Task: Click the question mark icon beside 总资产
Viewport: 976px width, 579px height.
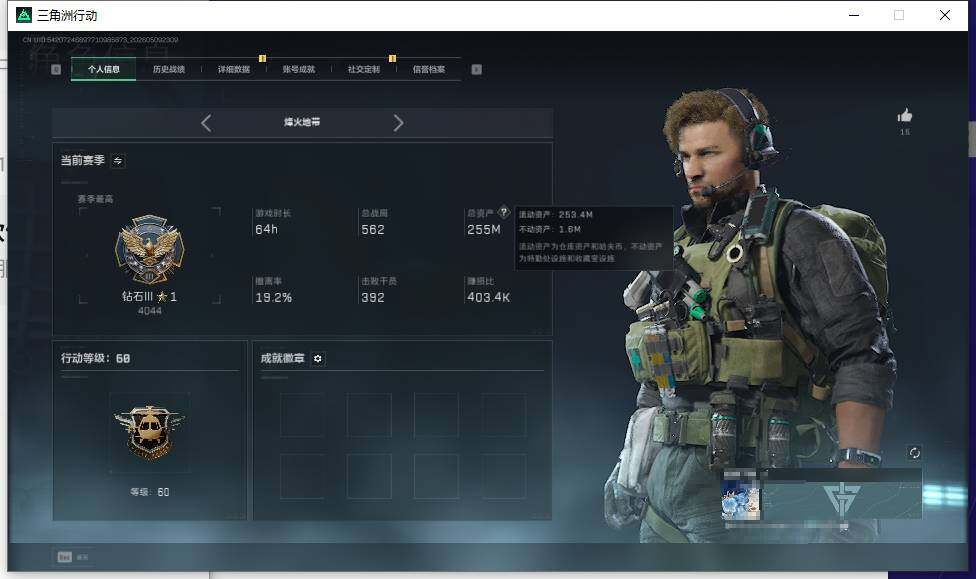Action: click(x=504, y=212)
